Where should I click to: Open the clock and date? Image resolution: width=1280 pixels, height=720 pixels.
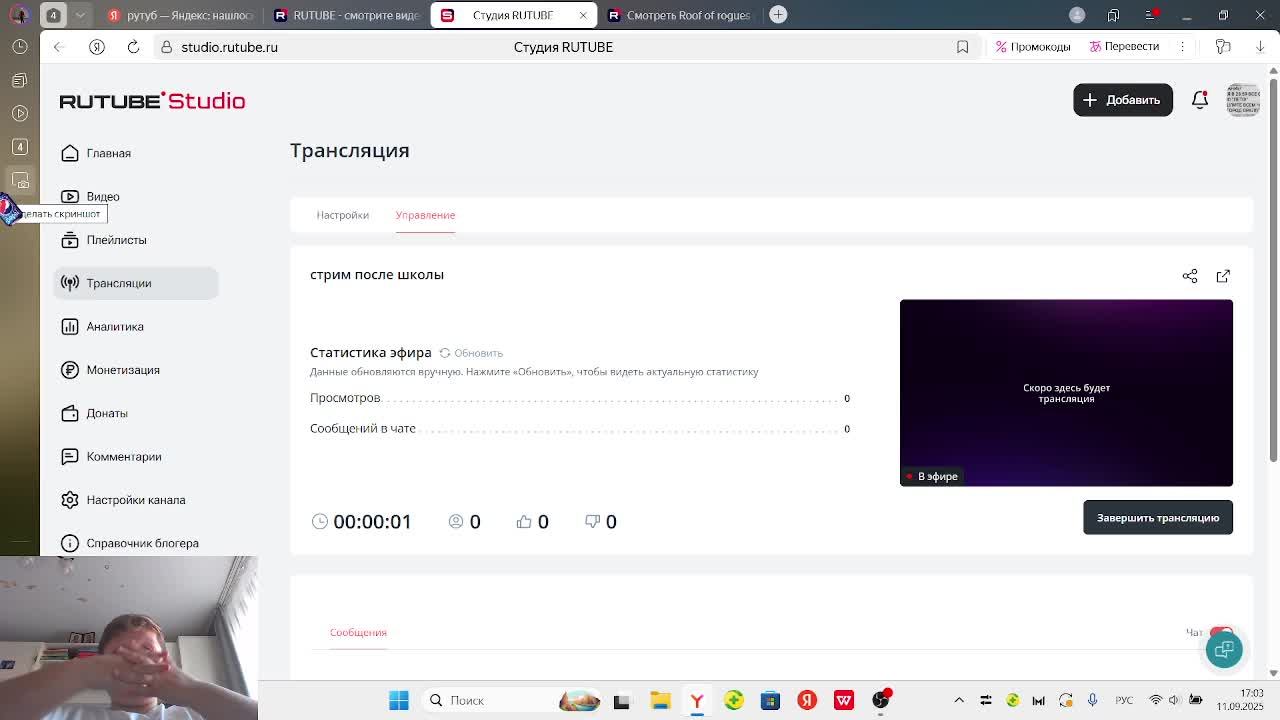tap(1238, 700)
